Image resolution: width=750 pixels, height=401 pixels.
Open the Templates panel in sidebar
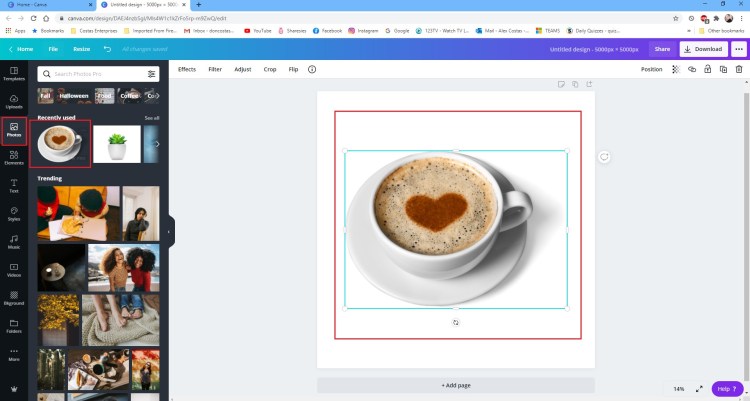14,73
